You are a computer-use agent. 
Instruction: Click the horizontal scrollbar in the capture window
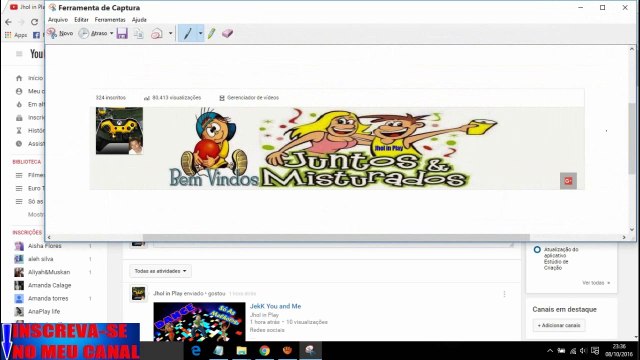pyautogui.click(x=336, y=237)
